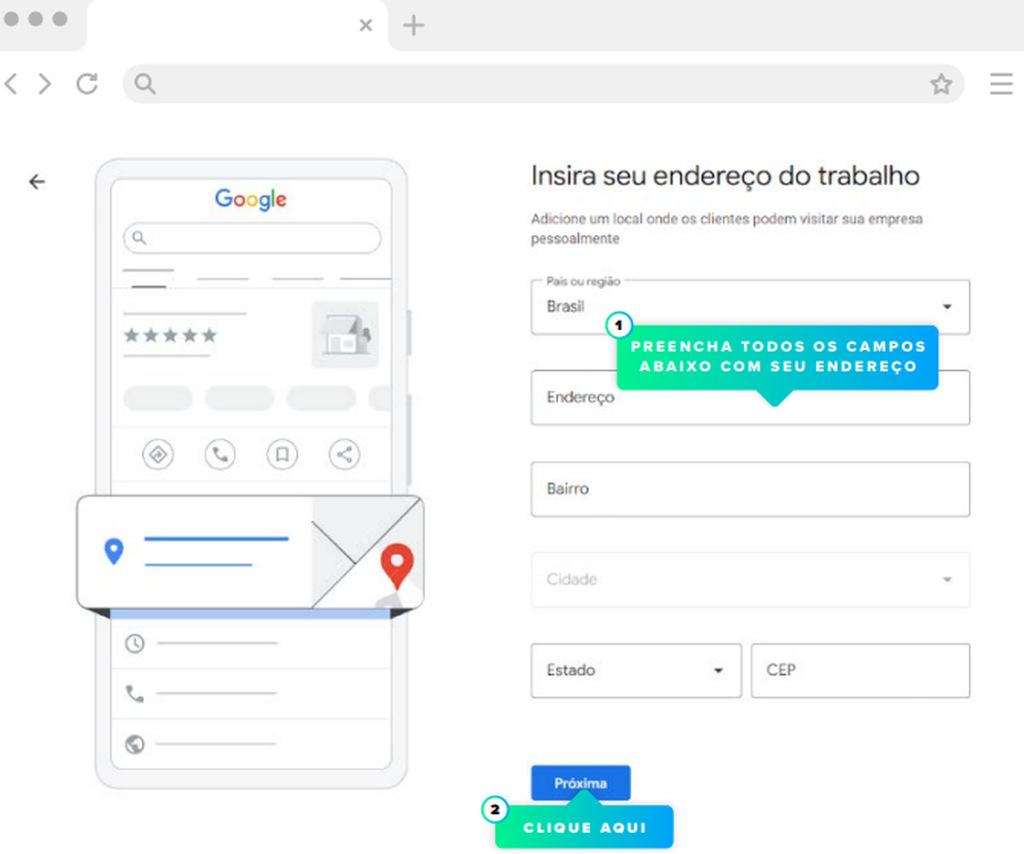The height and width of the screenshot is (854, 1024).
Task: Click the blue location pin icon
Action: point(114,551)
